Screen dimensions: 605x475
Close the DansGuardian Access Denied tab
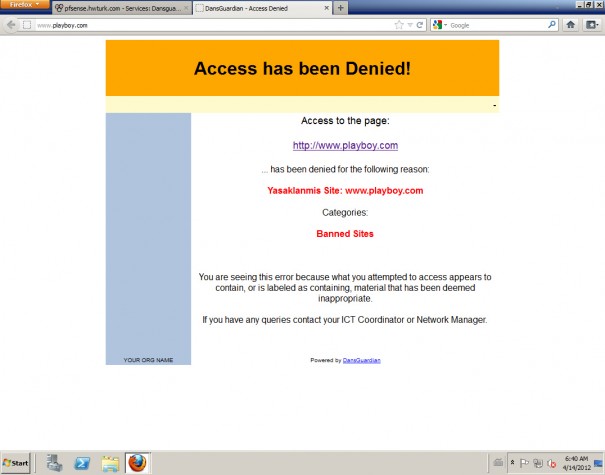pos(326,8)
